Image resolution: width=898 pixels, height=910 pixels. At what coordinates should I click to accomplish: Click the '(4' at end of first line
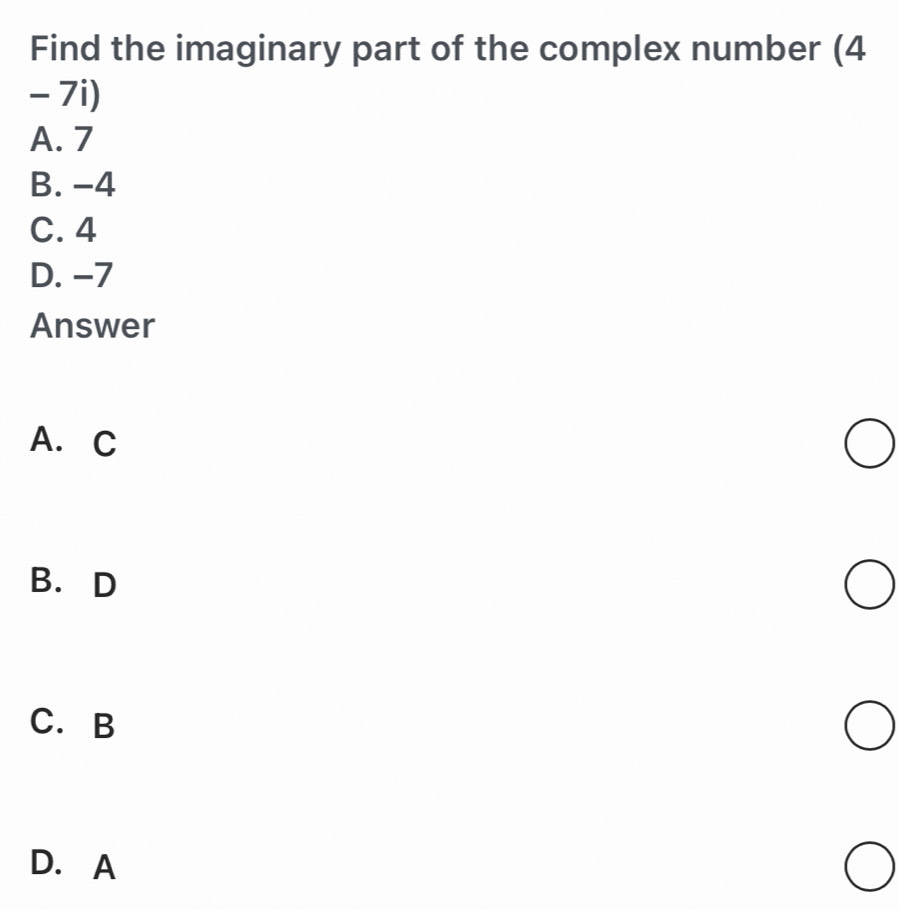[x=847, y=48]
